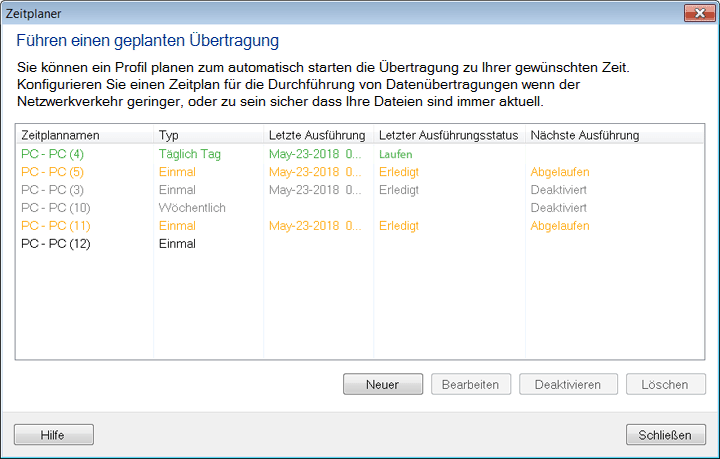Screen dimensions: 720x459
Task: Click the Neuer button
Action: pyautogui.click(x=382, y=385)
